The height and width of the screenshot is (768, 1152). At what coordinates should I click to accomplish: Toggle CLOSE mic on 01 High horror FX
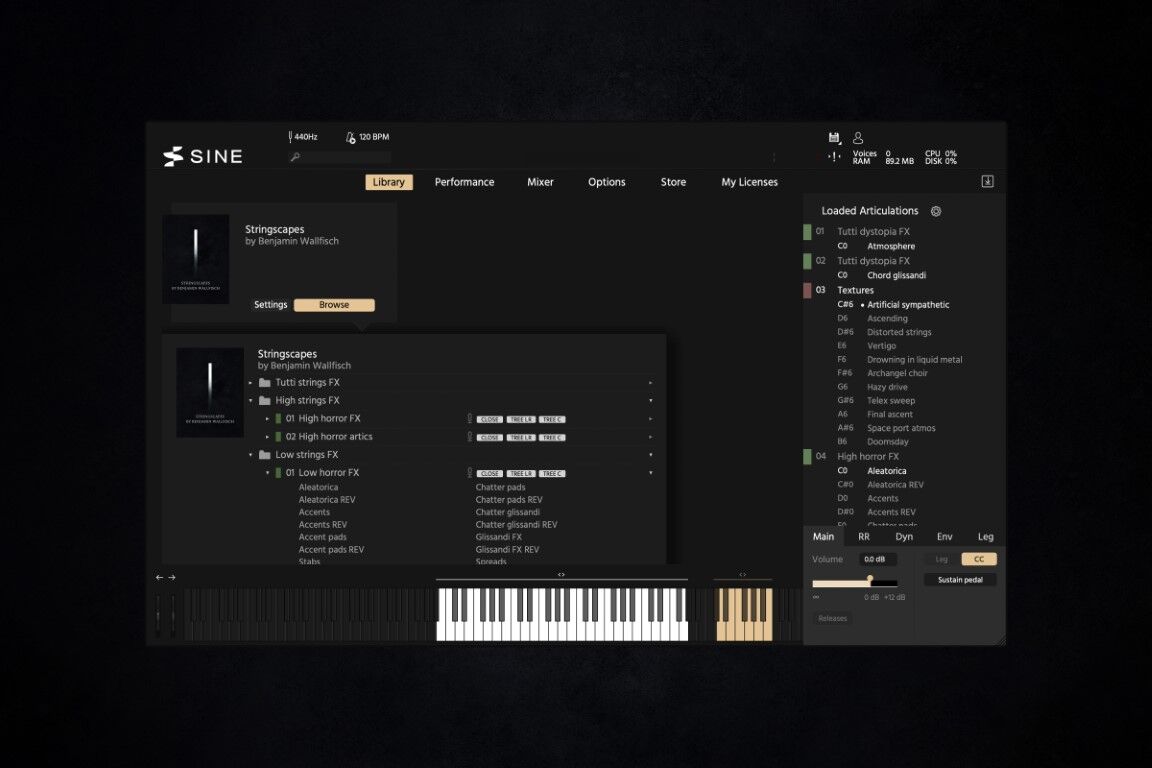490,419
